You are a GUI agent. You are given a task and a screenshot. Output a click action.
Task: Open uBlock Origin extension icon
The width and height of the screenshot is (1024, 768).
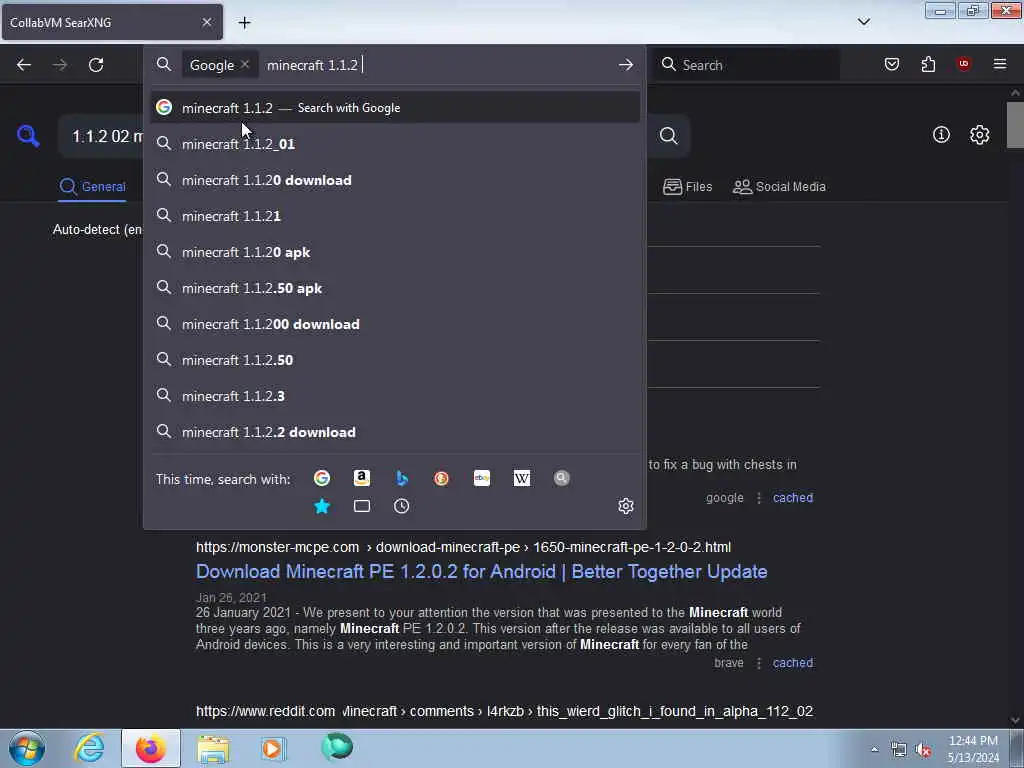pos(963,64)
